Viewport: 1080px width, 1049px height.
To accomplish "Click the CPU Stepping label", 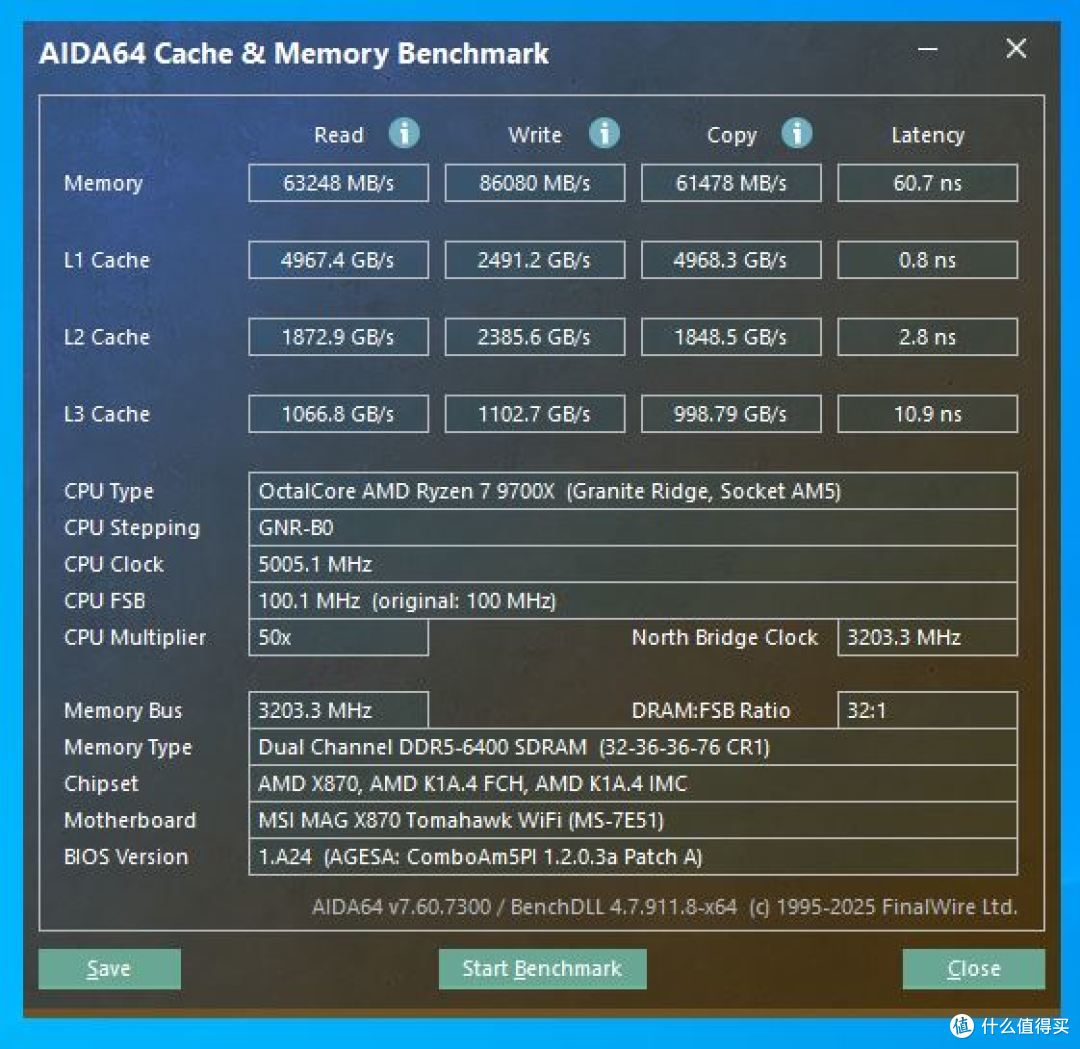I will pos(132,528).
